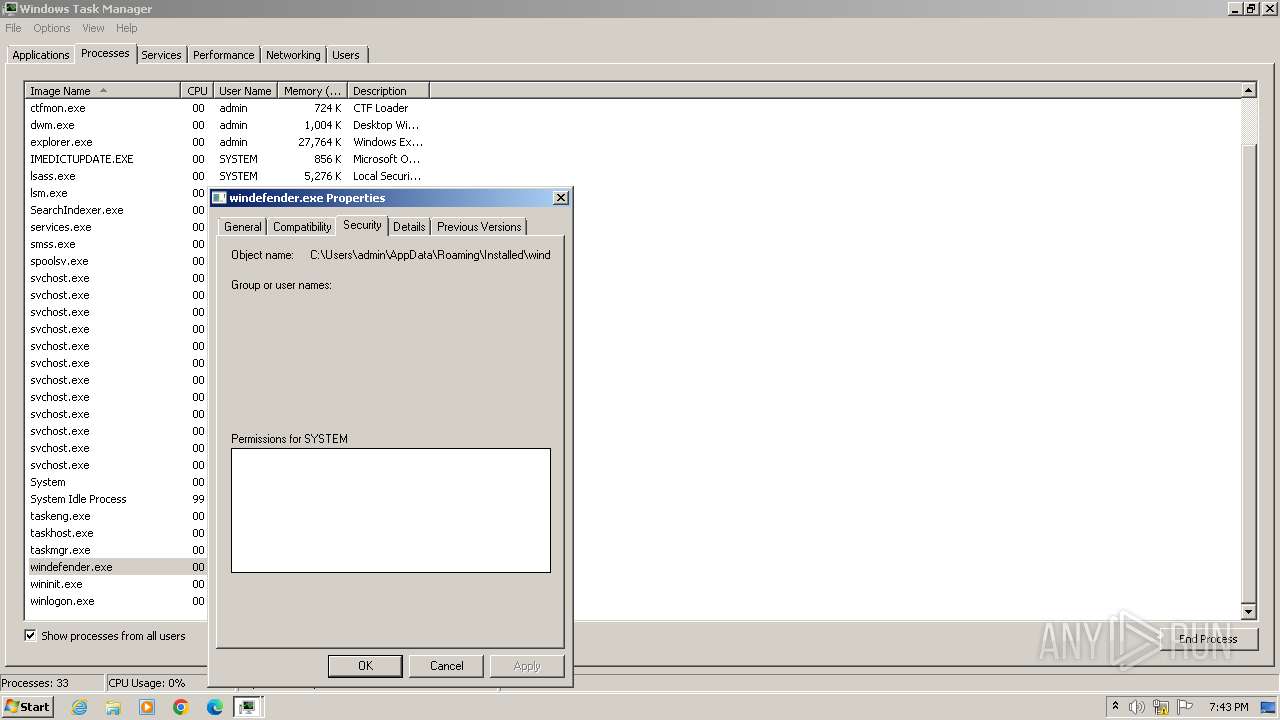Screen dimensions: 1280x720
Task: Select the IMEDICTUPDATE.EXE process row
Action: tap(227, 159)
